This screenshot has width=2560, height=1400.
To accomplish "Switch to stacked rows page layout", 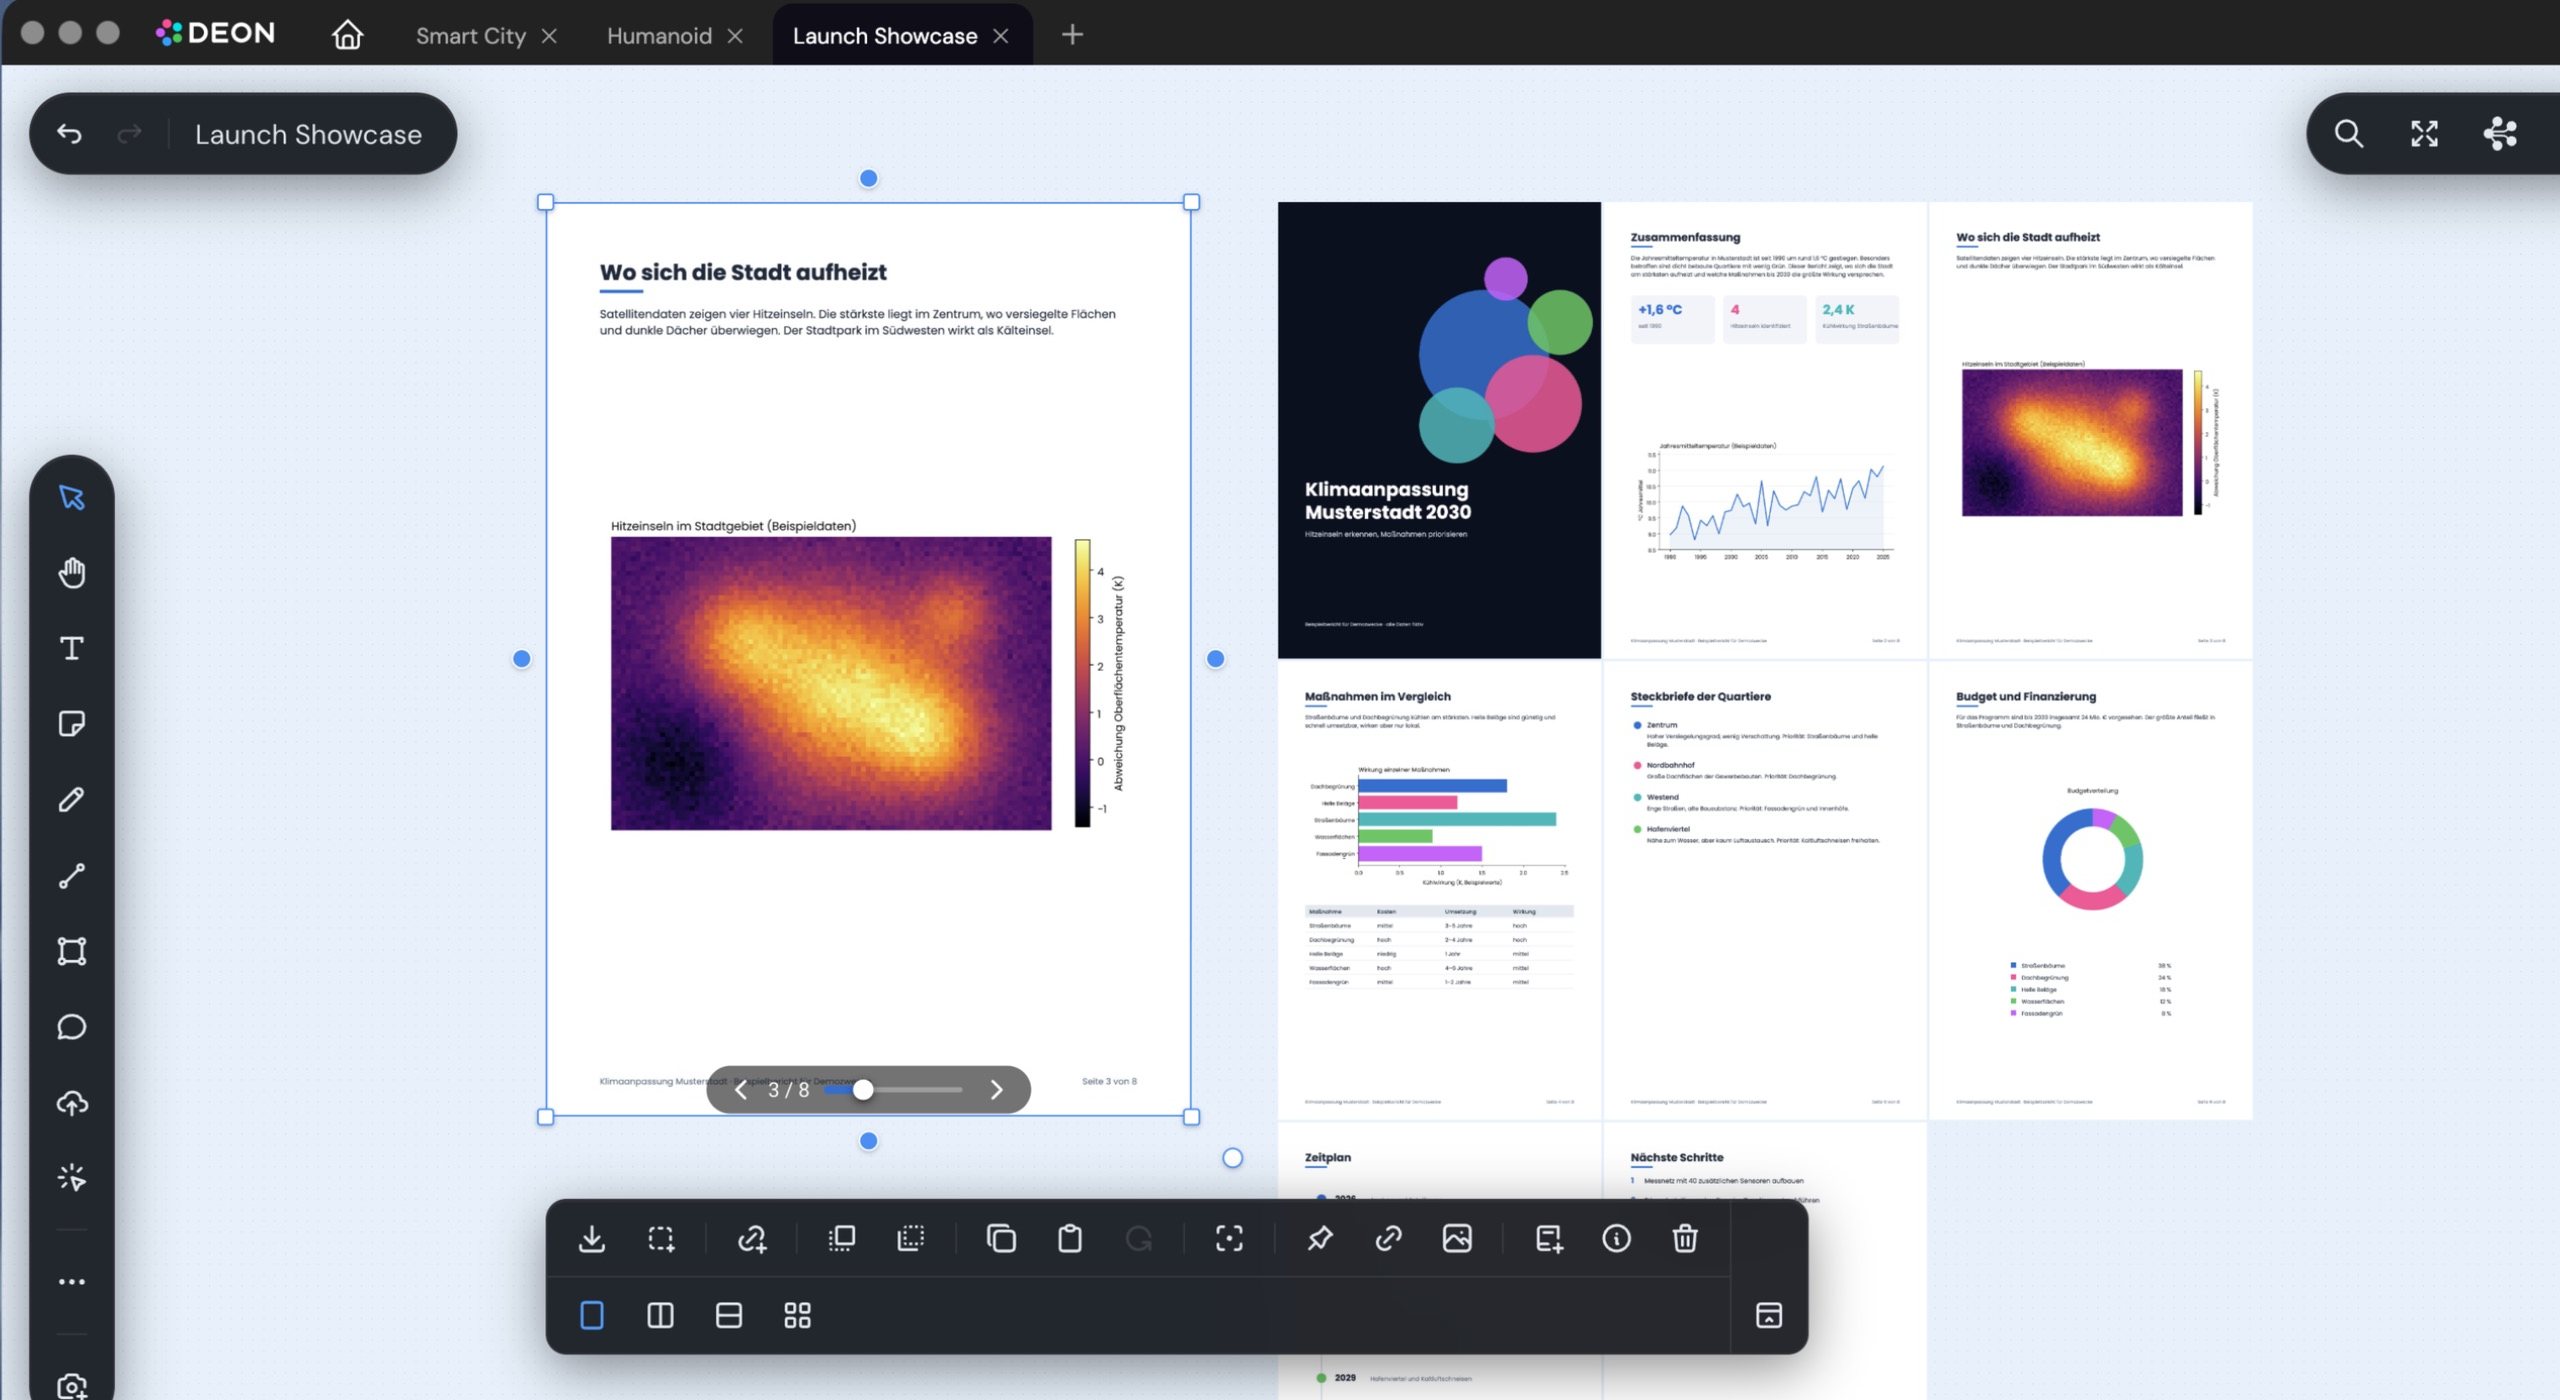I will (729, 1315).
